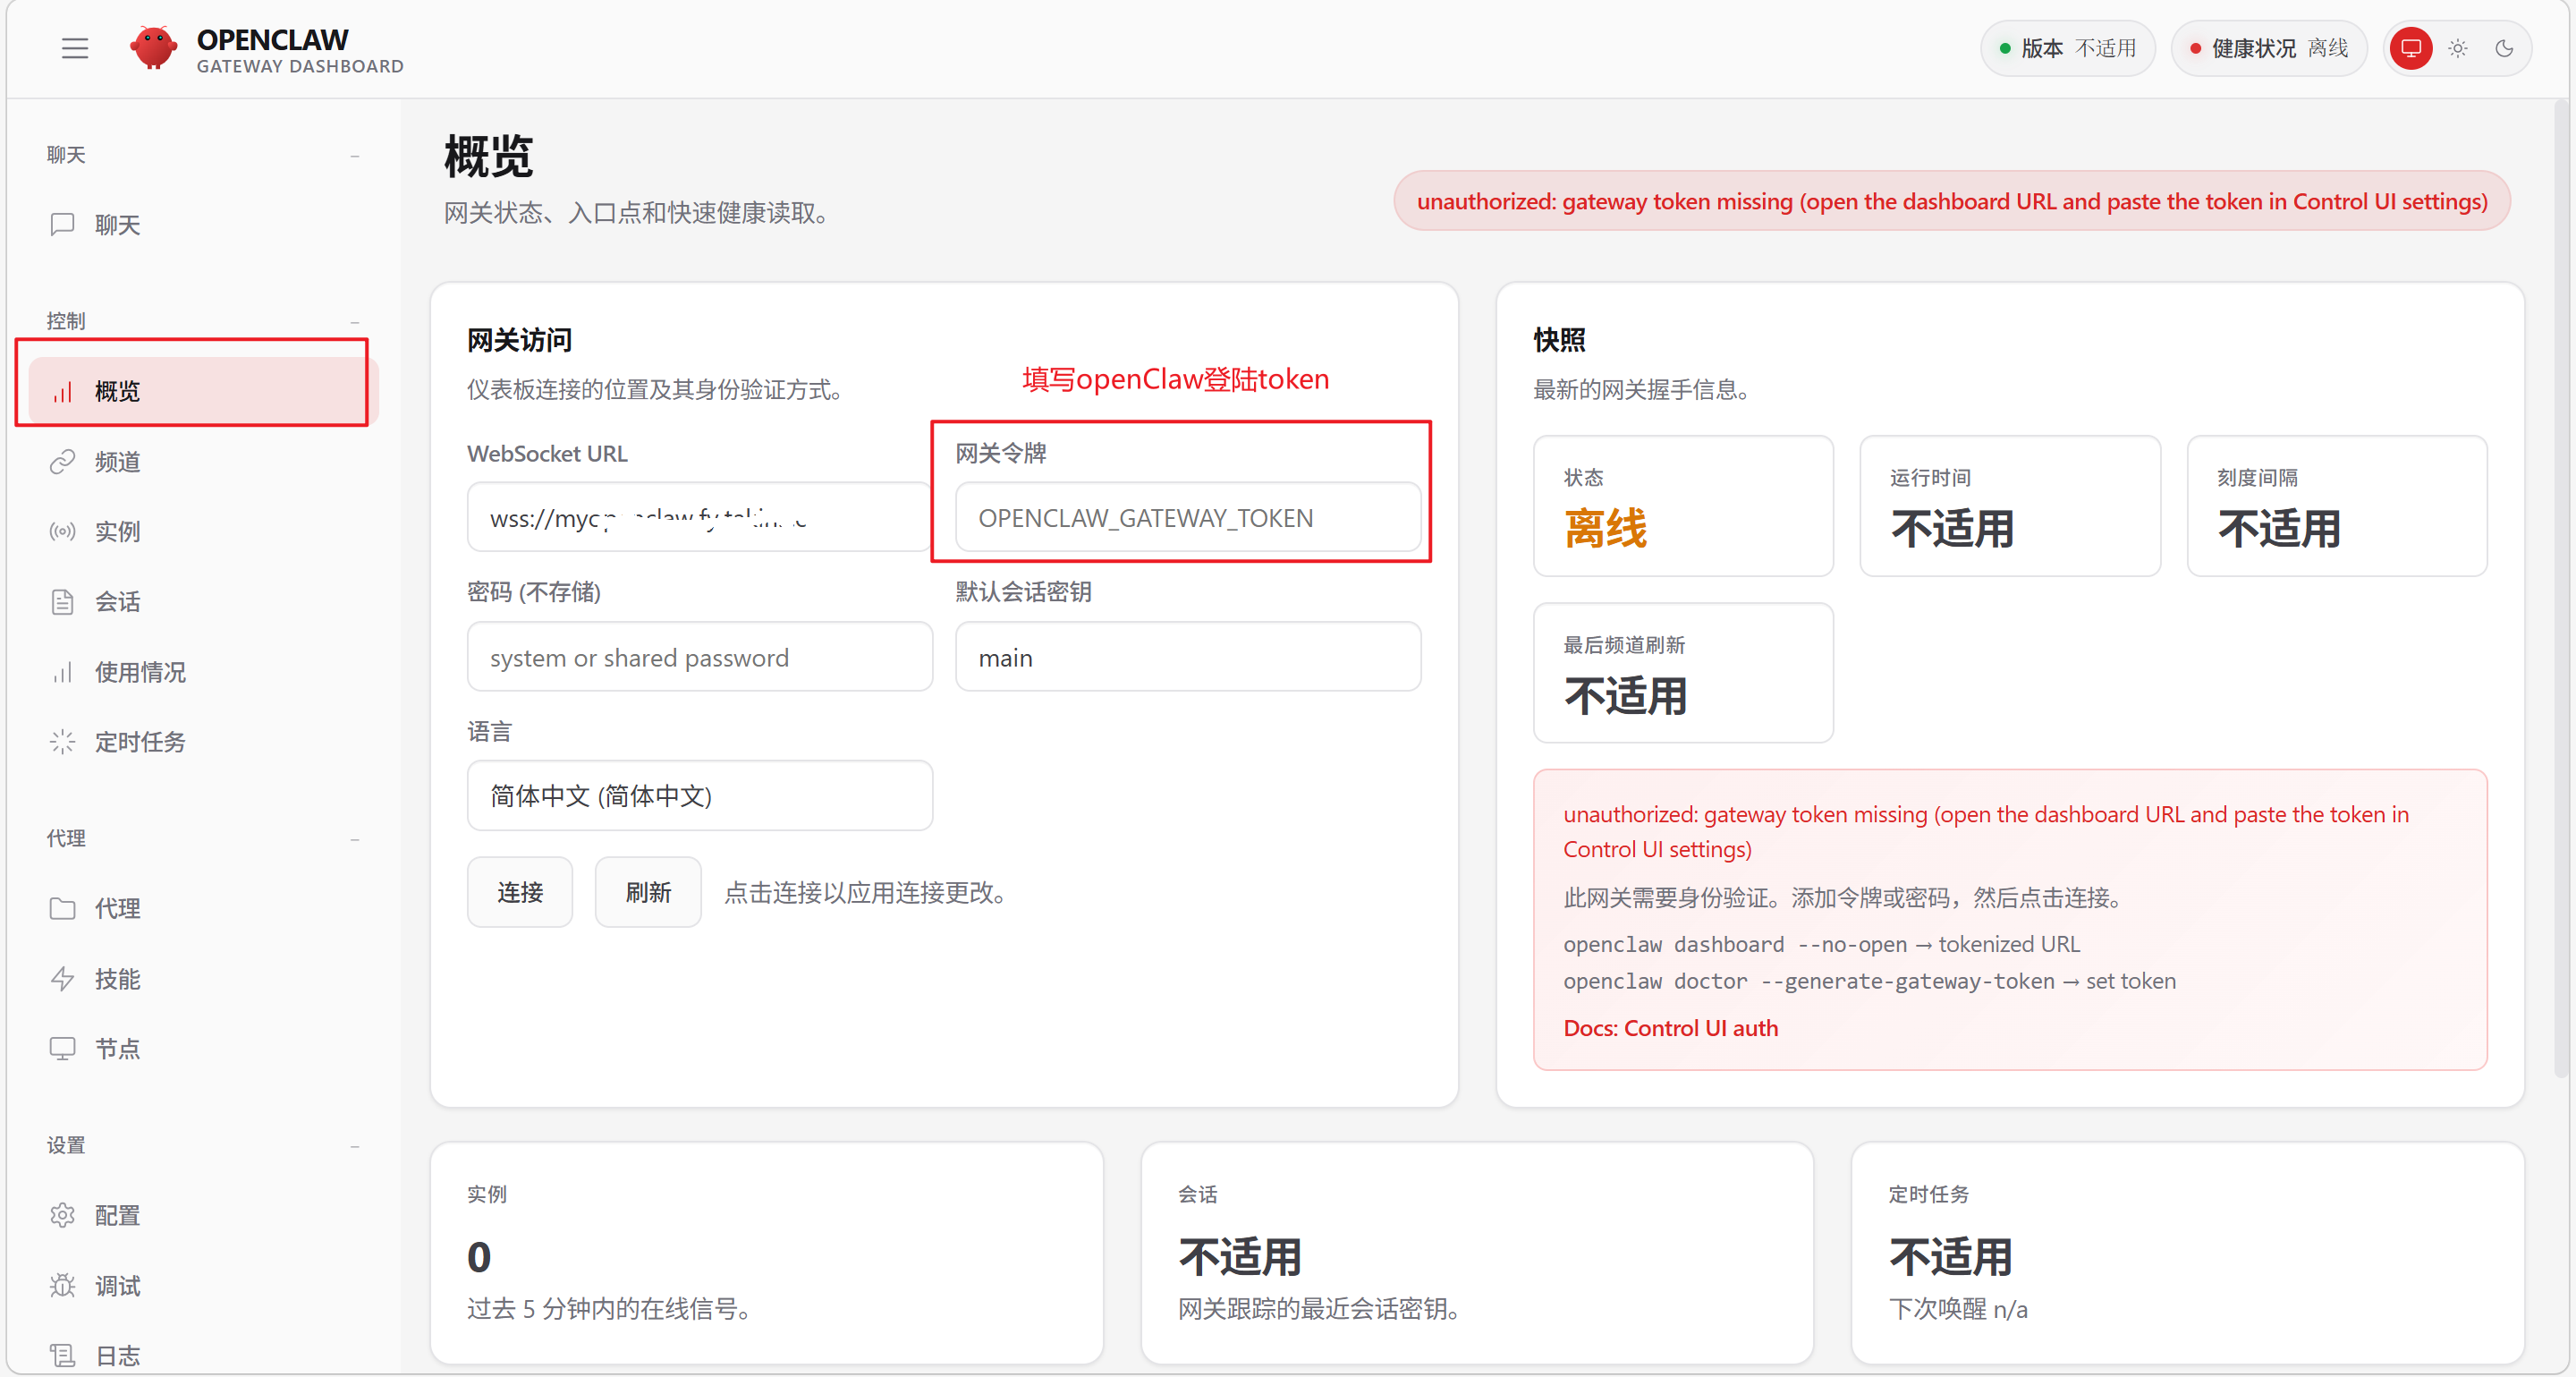Collapse the 聊天 sidebar section

coord(356,156)
